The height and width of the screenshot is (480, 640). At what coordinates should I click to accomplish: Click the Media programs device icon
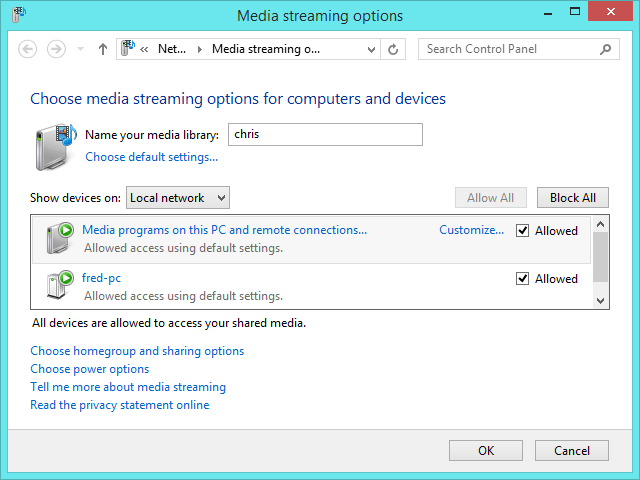tap(60, 238)
